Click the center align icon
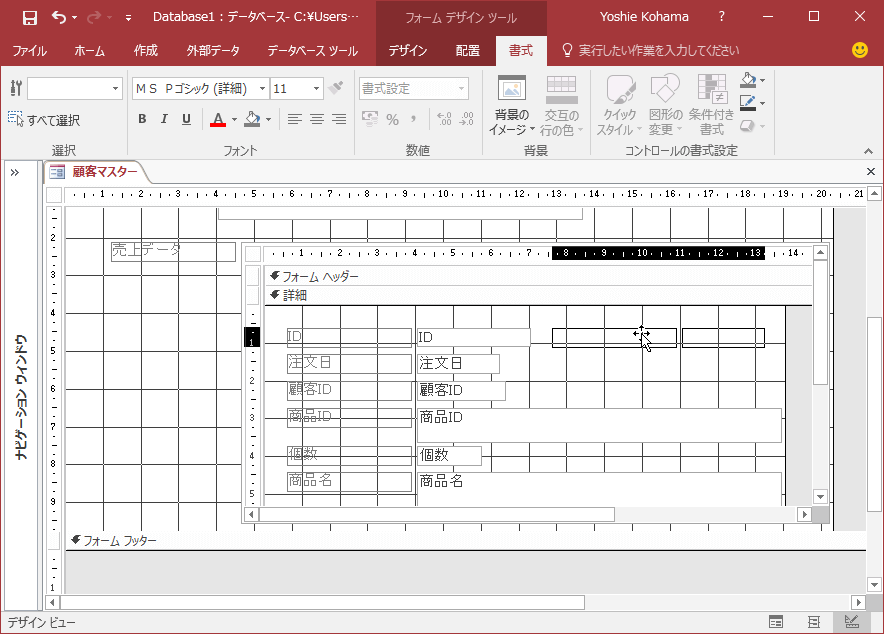 (317, 119)
